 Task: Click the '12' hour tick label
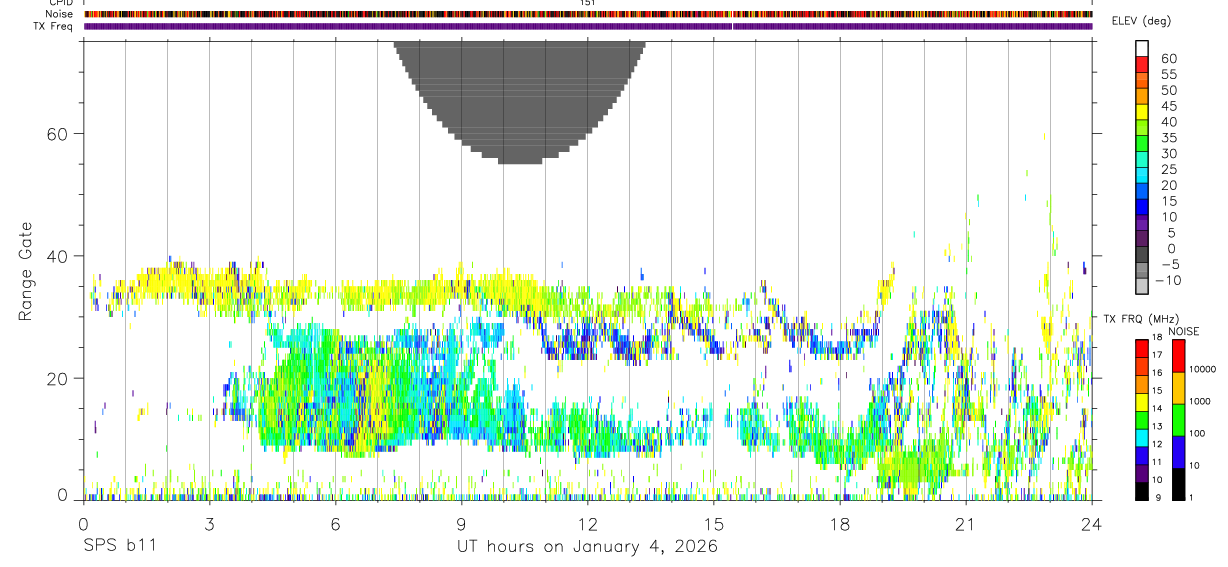point(587,524)
